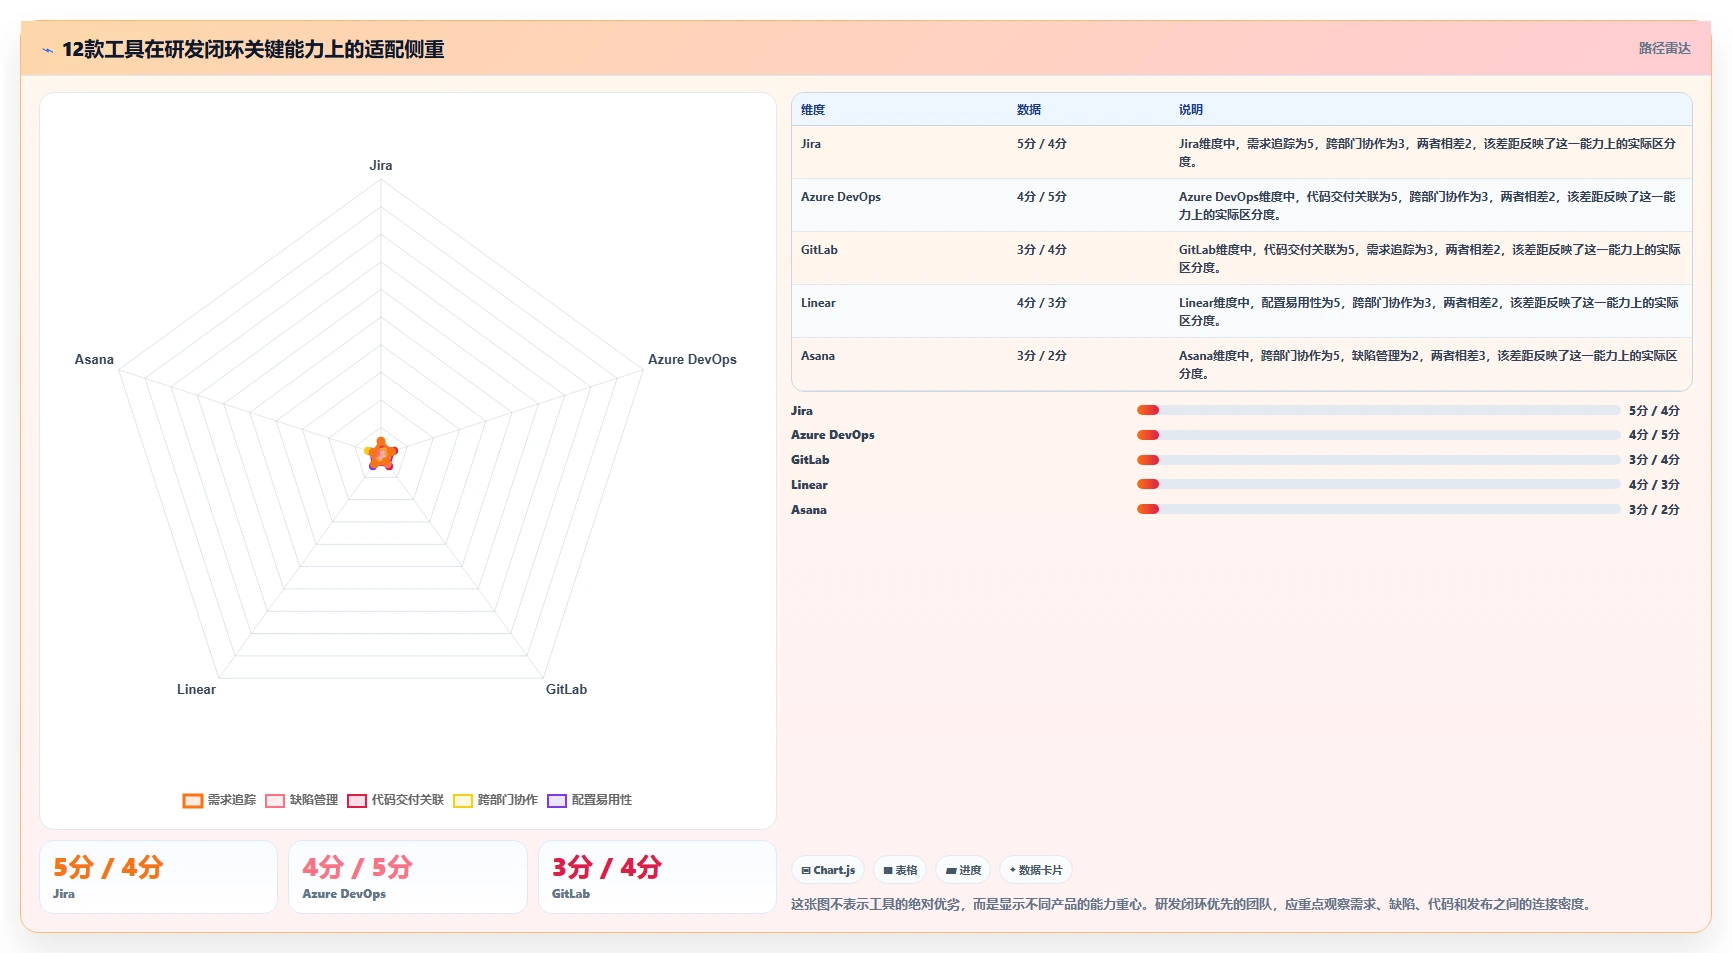Click the 3分 / 2分 value in the Asana table row
This screenshot has height=953, width=1732.
1042,356
